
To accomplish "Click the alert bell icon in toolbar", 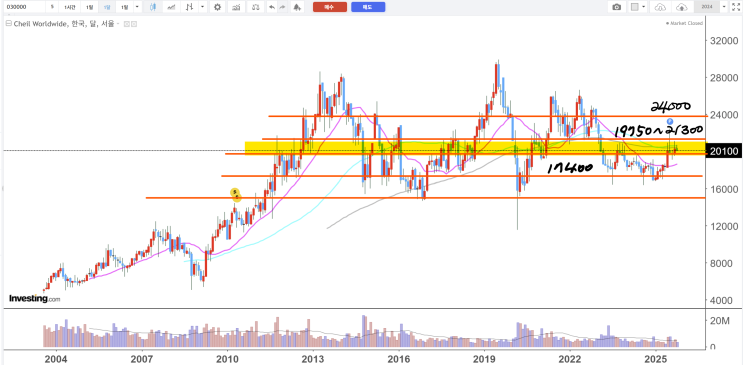I will [x=297, y=7].
